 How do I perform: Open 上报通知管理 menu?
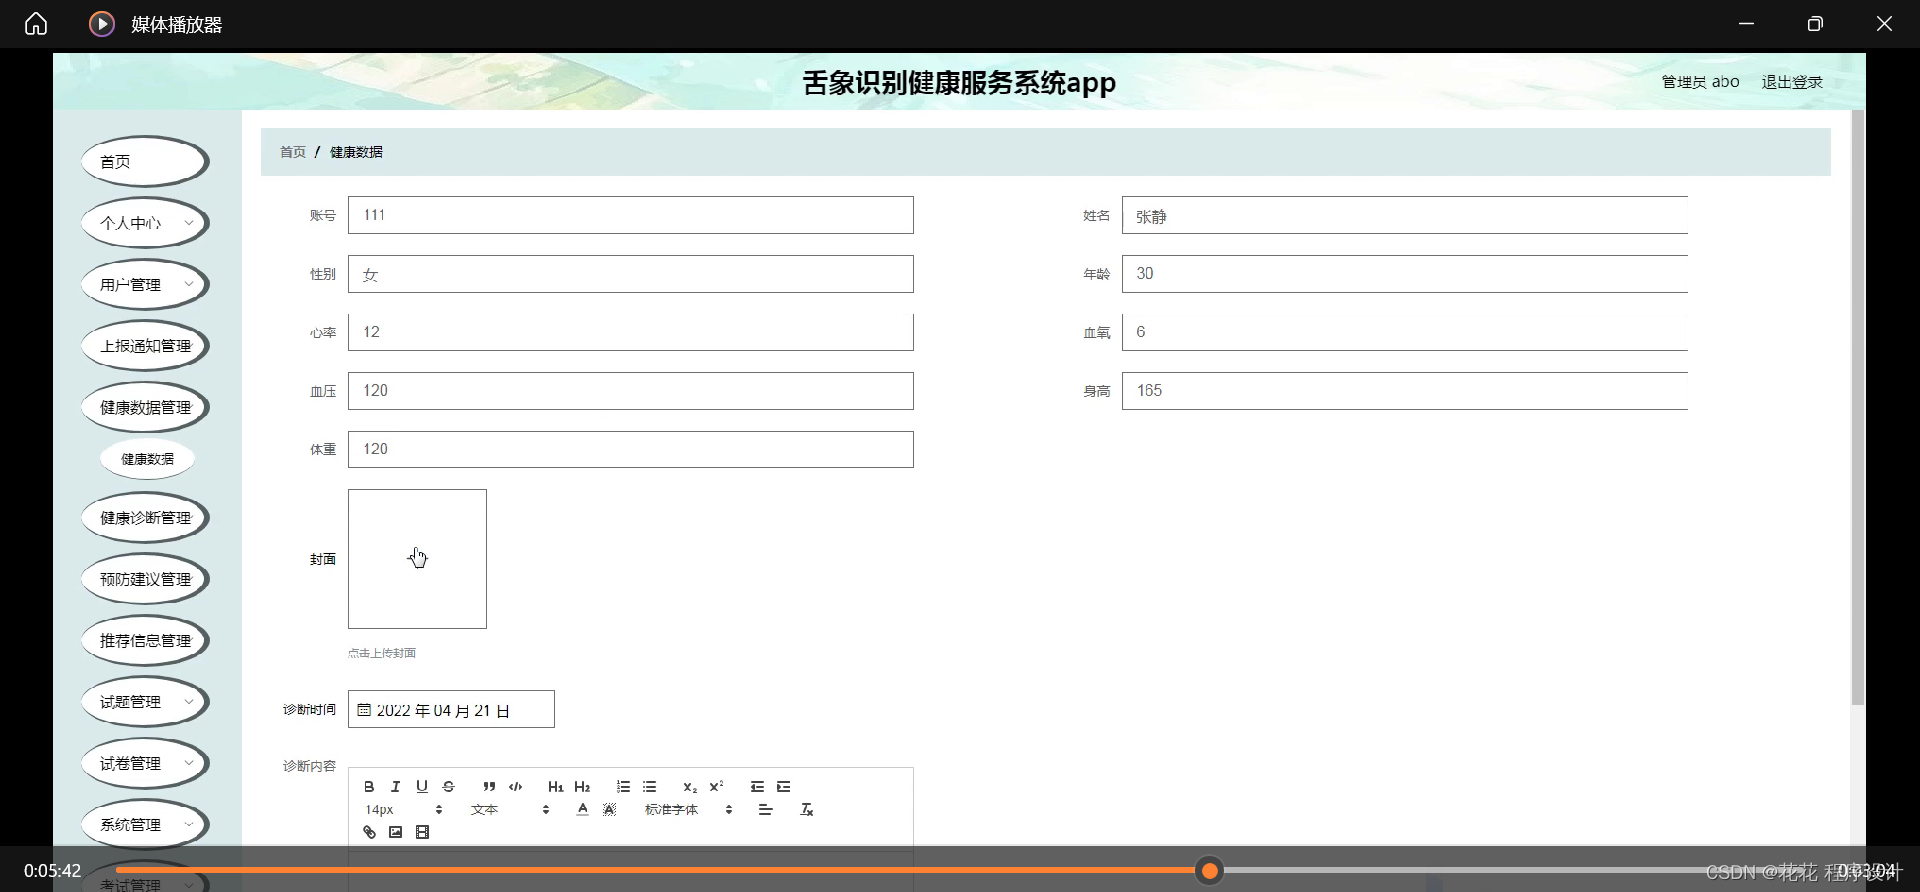click(145, 346)
